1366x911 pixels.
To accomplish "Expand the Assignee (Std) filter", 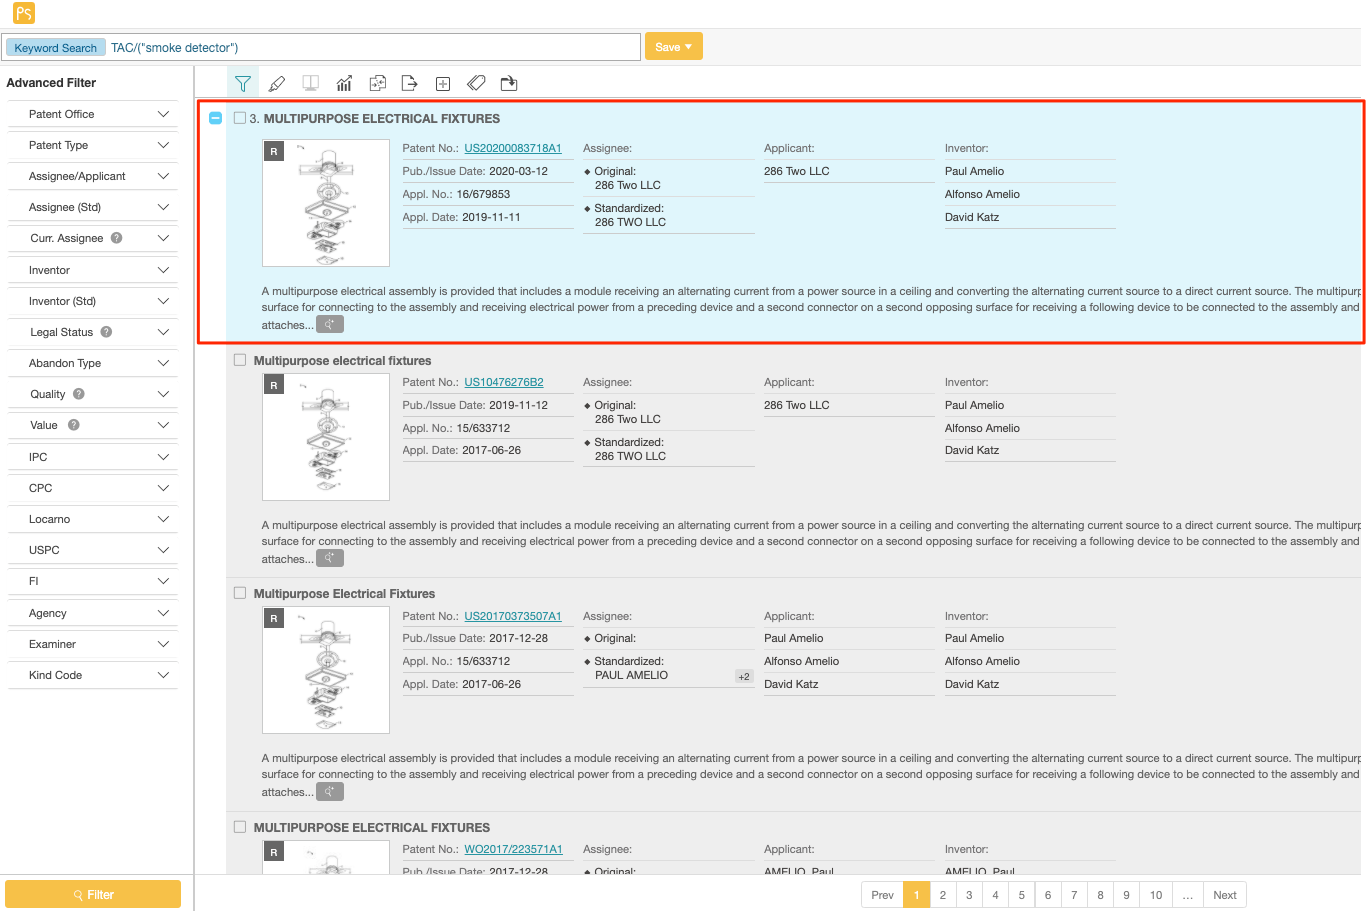I will click(92, 207).
